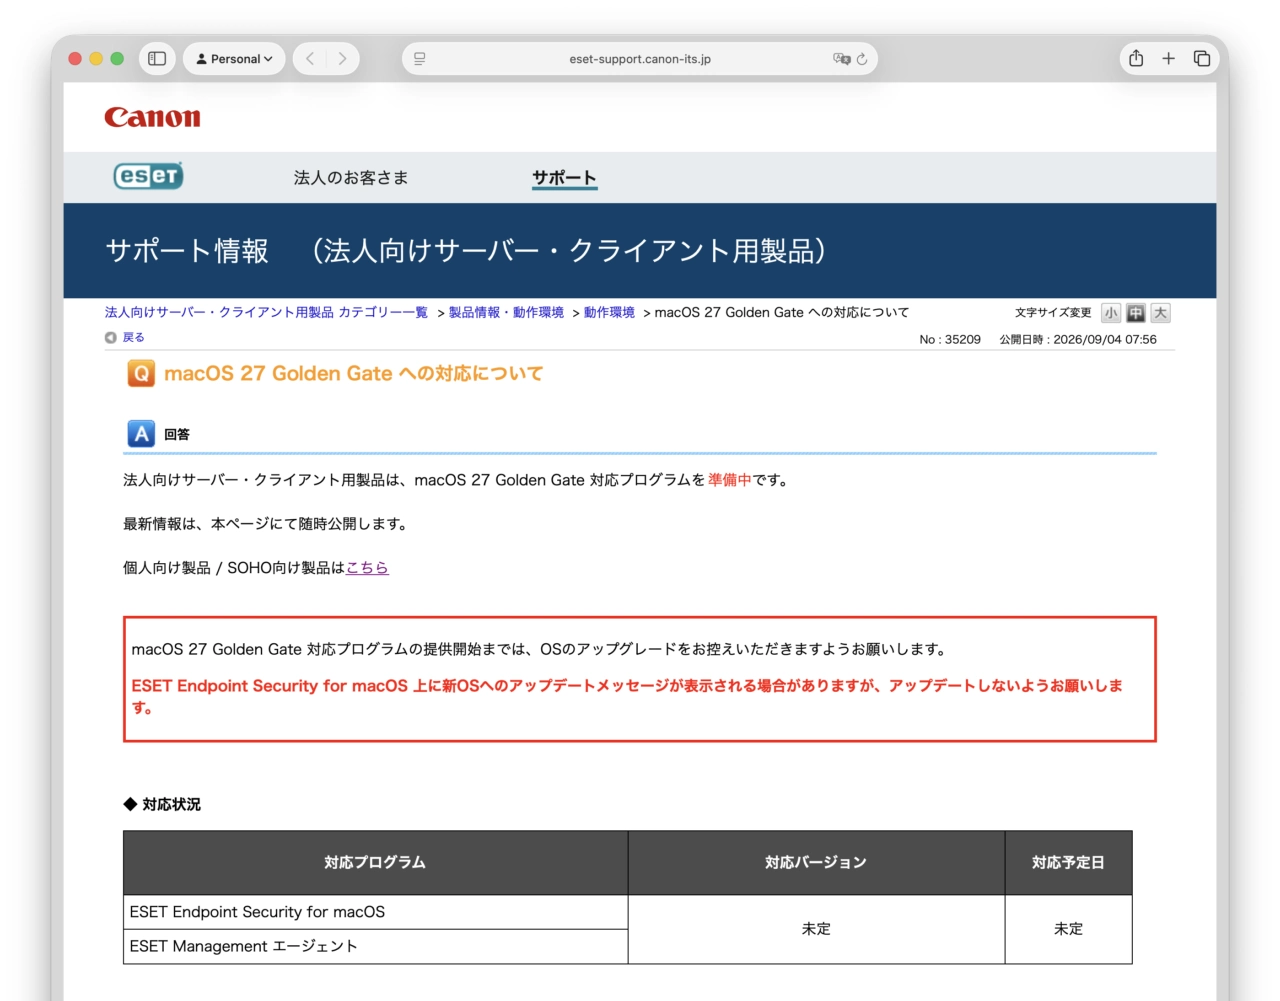Reload the page with the refresh icon
This screenshot has height=1001, width=1280.
(862, 59)
